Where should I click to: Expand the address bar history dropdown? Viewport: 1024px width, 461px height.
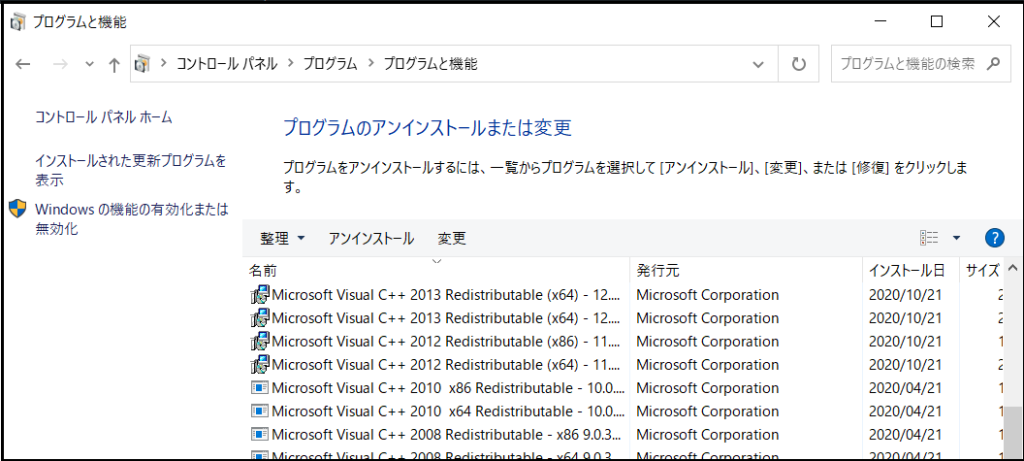[758, 64]
